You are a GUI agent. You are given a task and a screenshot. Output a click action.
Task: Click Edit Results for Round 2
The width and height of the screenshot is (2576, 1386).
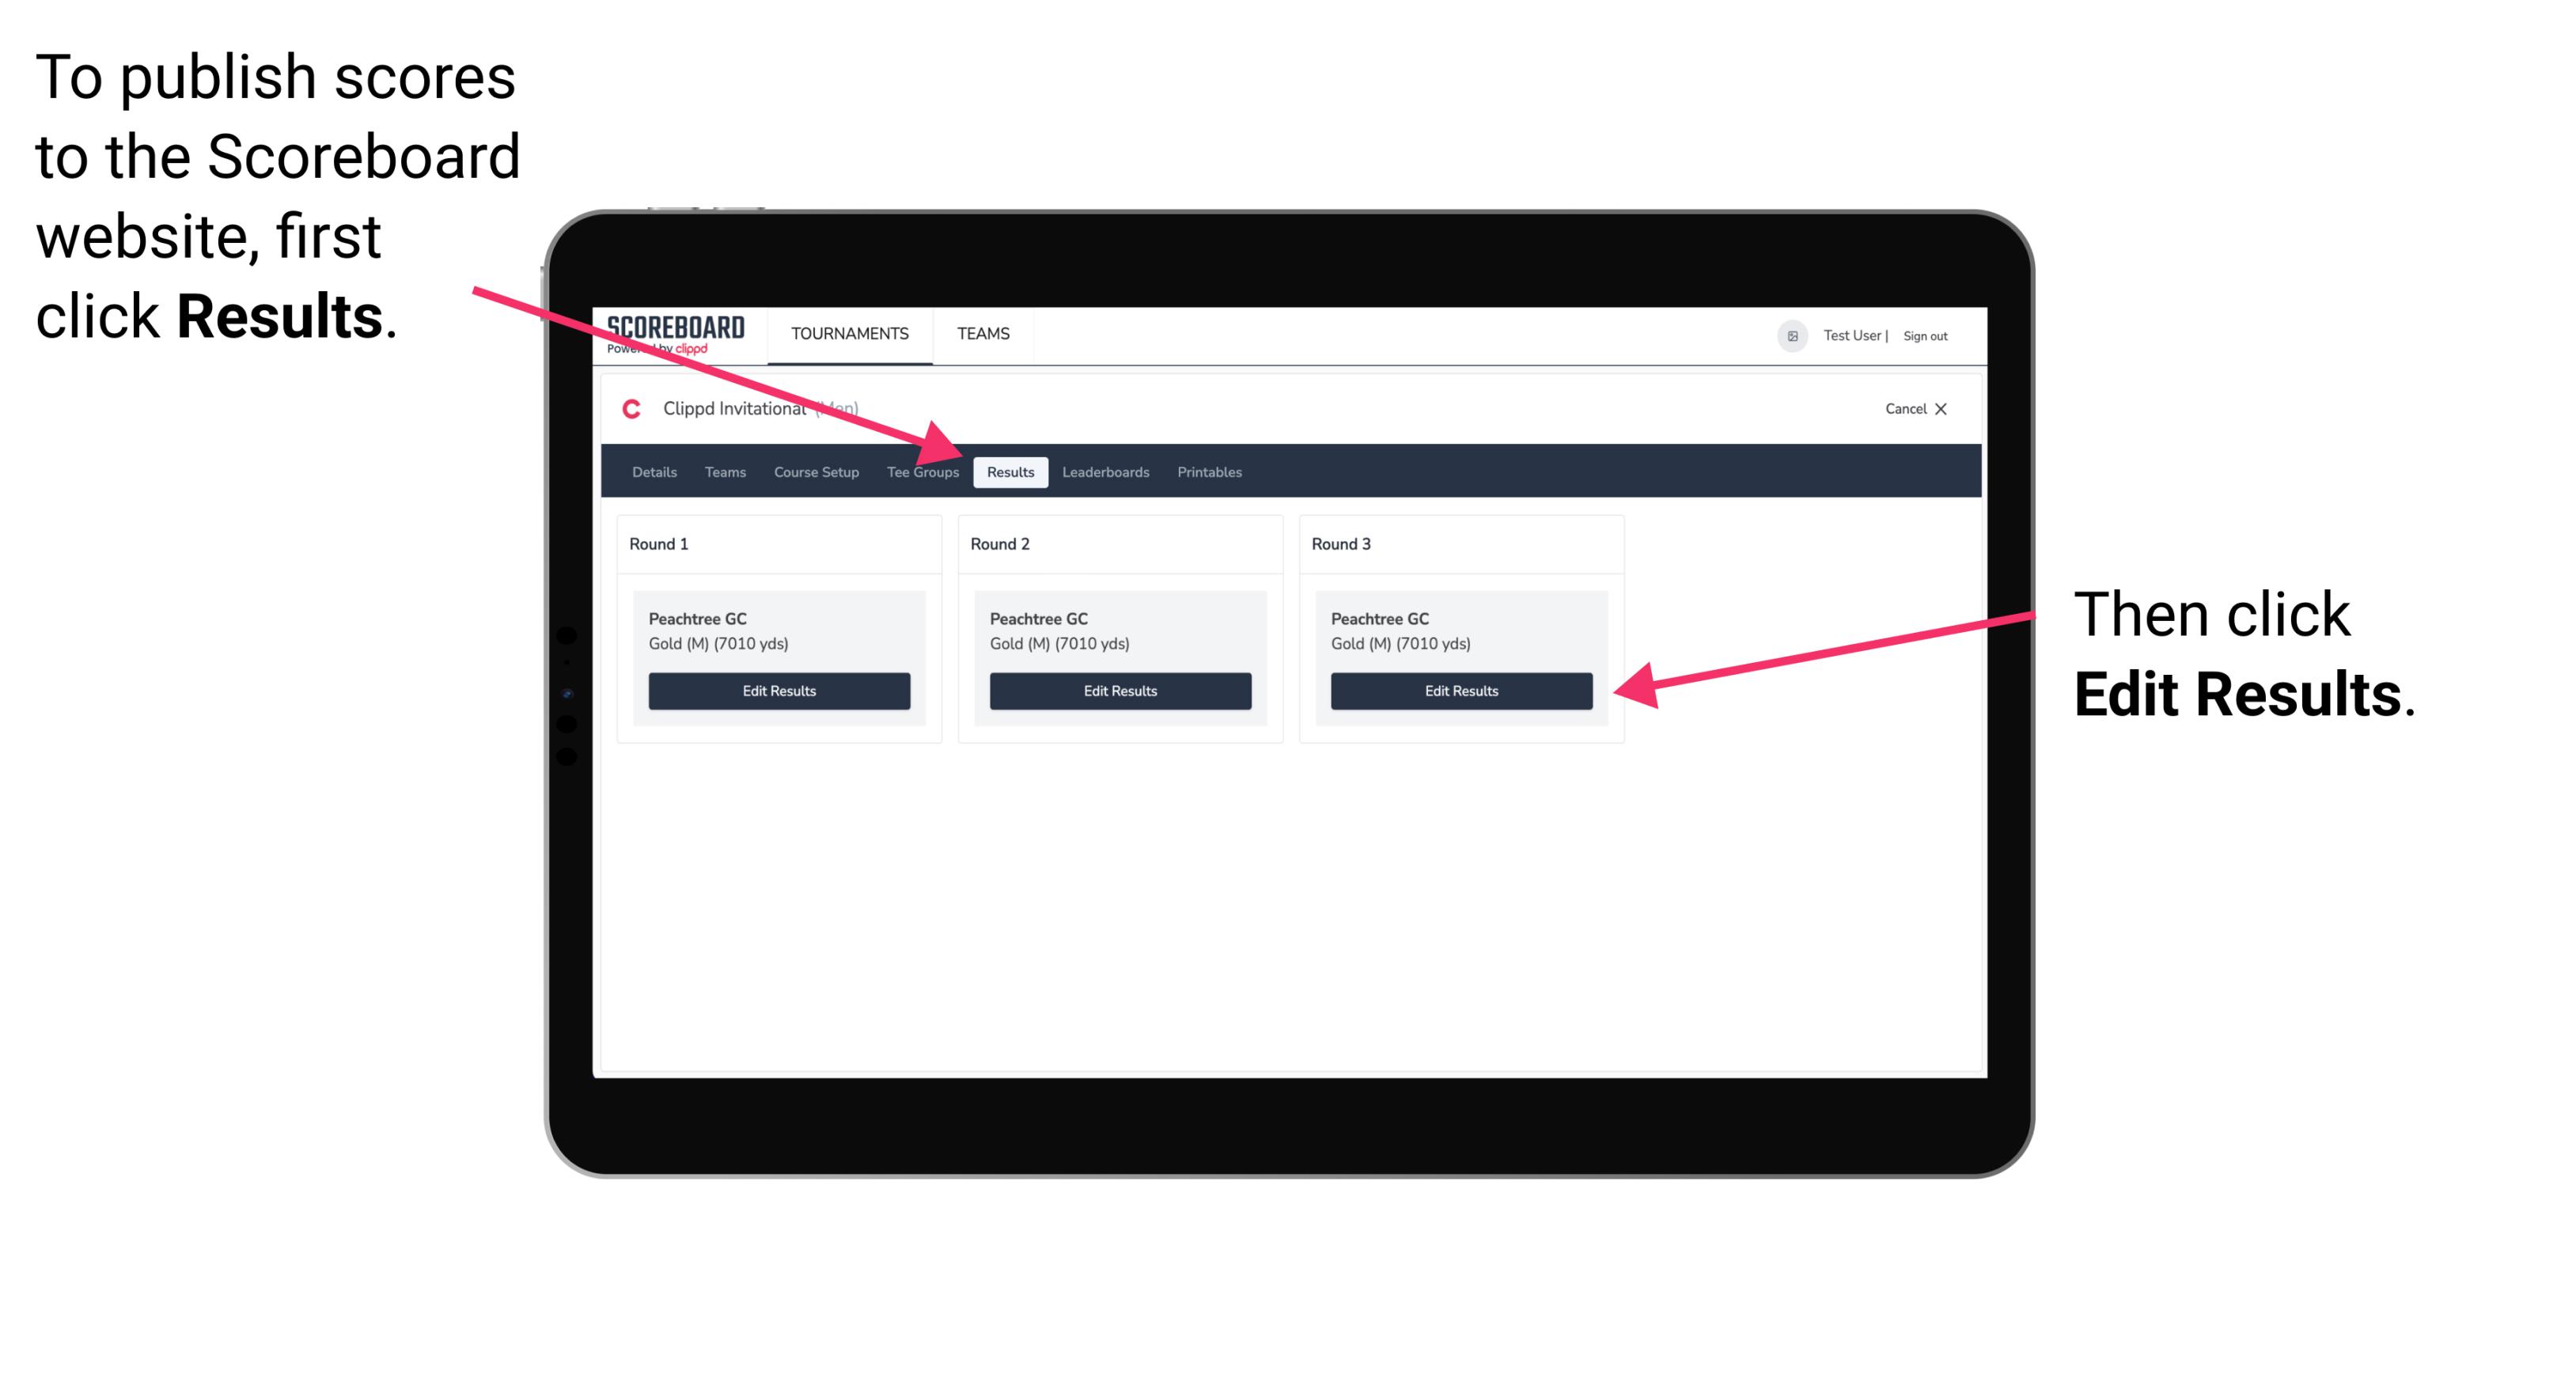1119,691
